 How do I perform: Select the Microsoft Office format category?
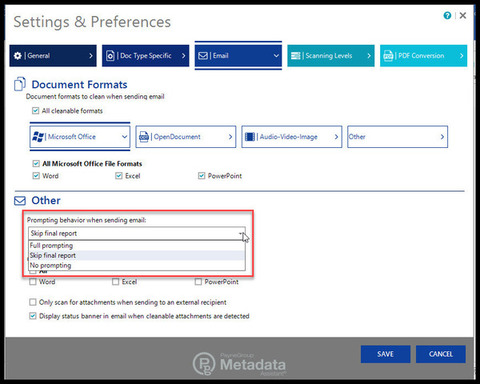coord(80,137)
